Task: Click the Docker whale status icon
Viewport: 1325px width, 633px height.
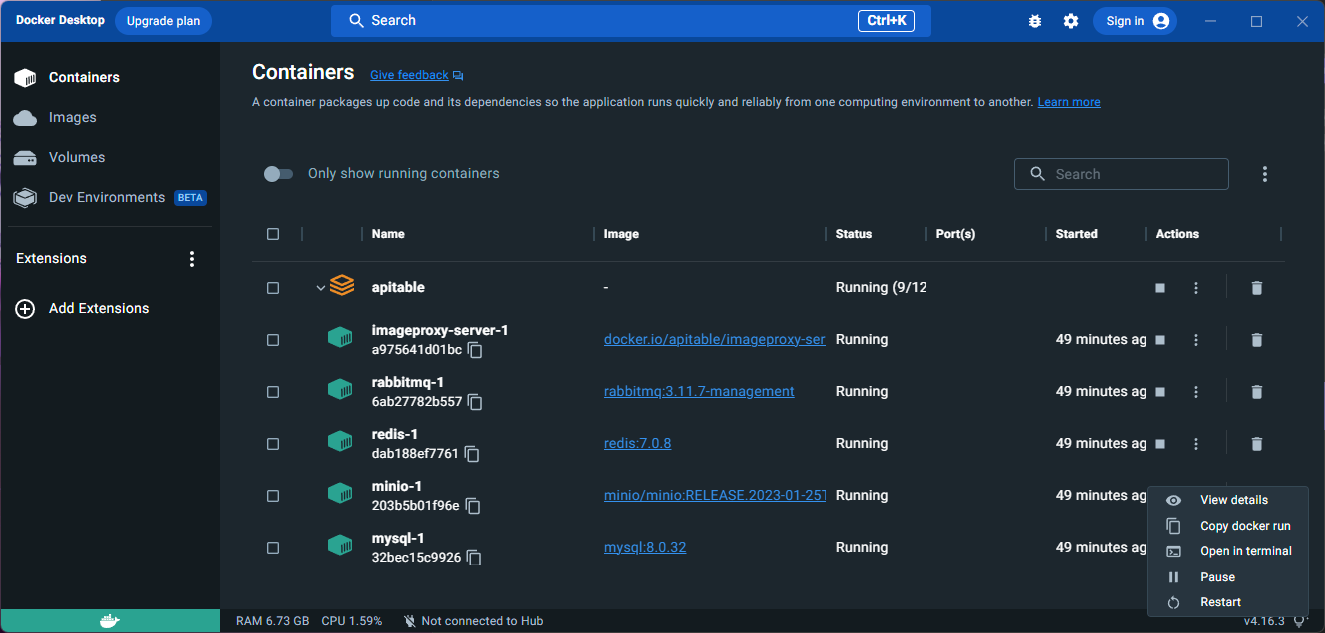Action: (110, 621)
